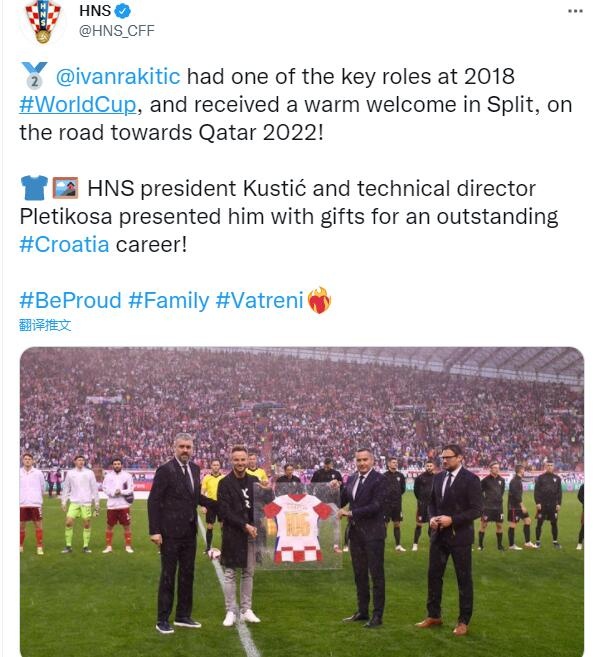Click the framed Croatia jersey in photo
Viewport: 594px width, 657px height.
pyautogui.click(x=298, y=526)
